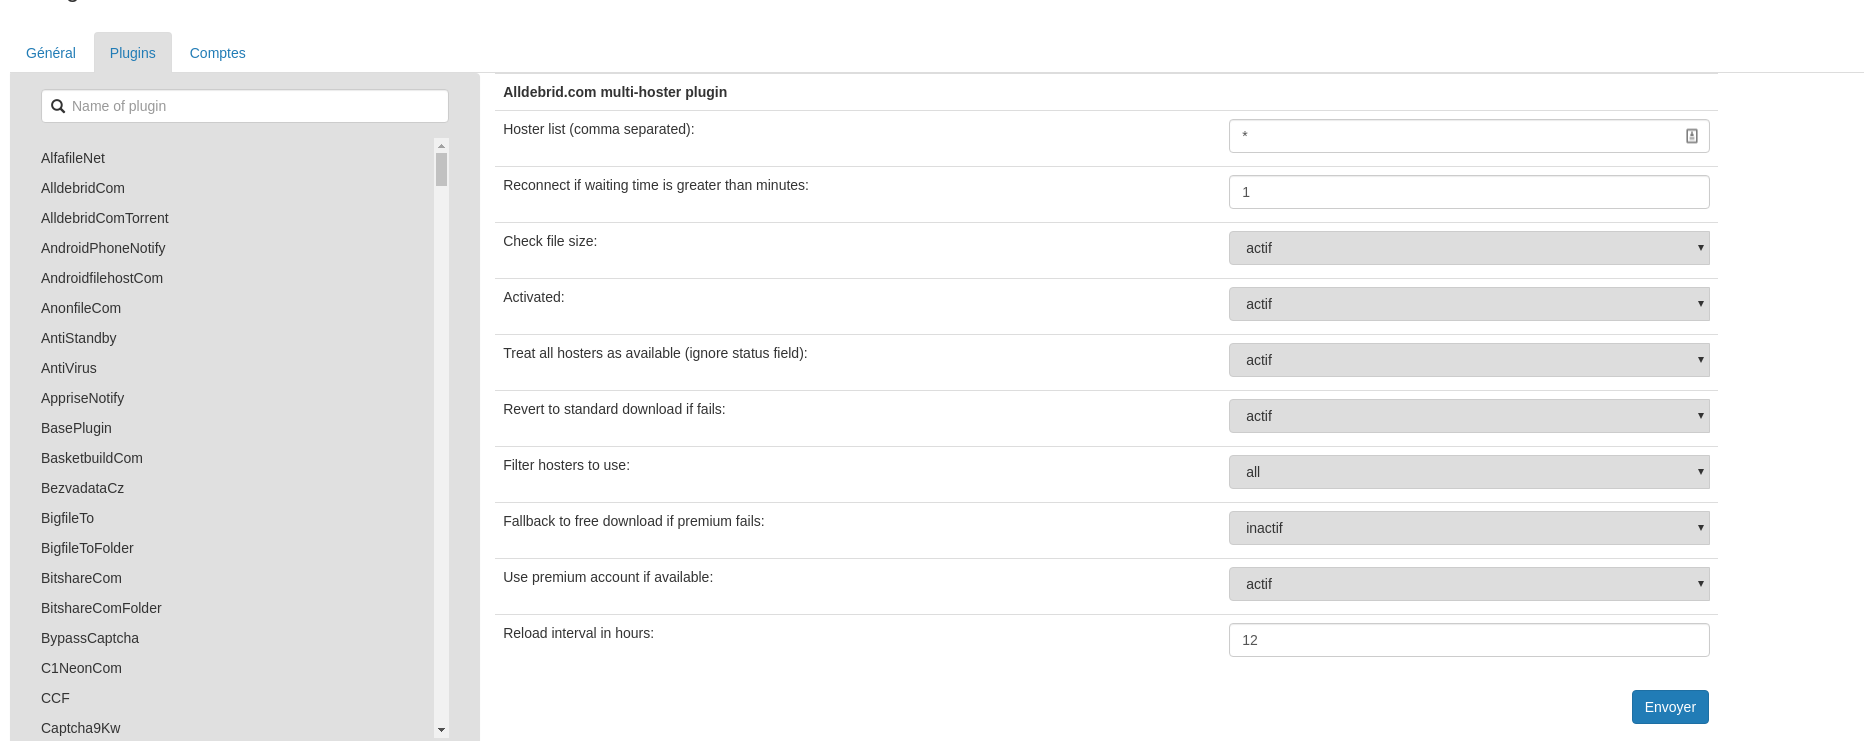Open the BypassCaptcha plugin settings
The height and width of the screenshot is (741, 1864).
tap(90, 638)
